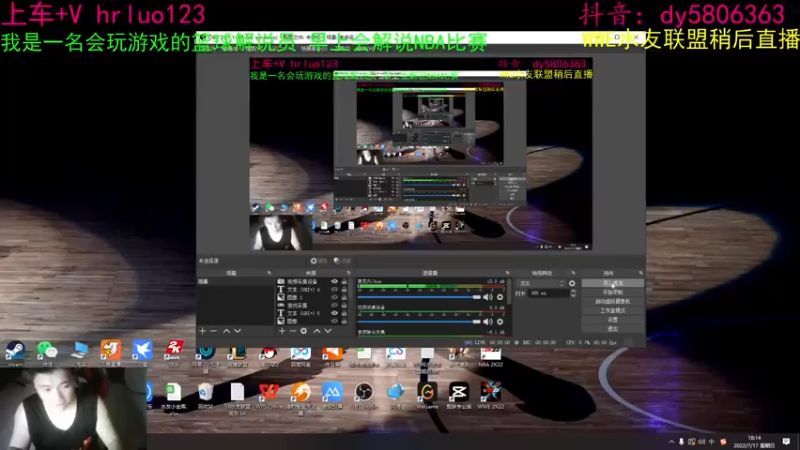800x450 pixels.
Task: Click the 300 ms duration input field
Action: tap(548, 293)
